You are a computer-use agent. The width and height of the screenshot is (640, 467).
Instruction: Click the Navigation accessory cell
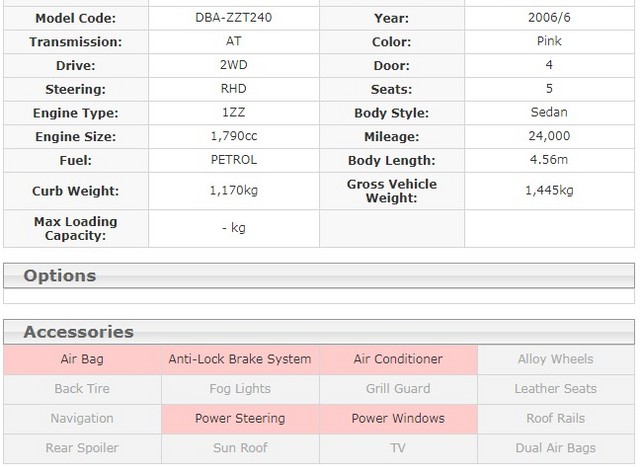(x=82, y=419)
